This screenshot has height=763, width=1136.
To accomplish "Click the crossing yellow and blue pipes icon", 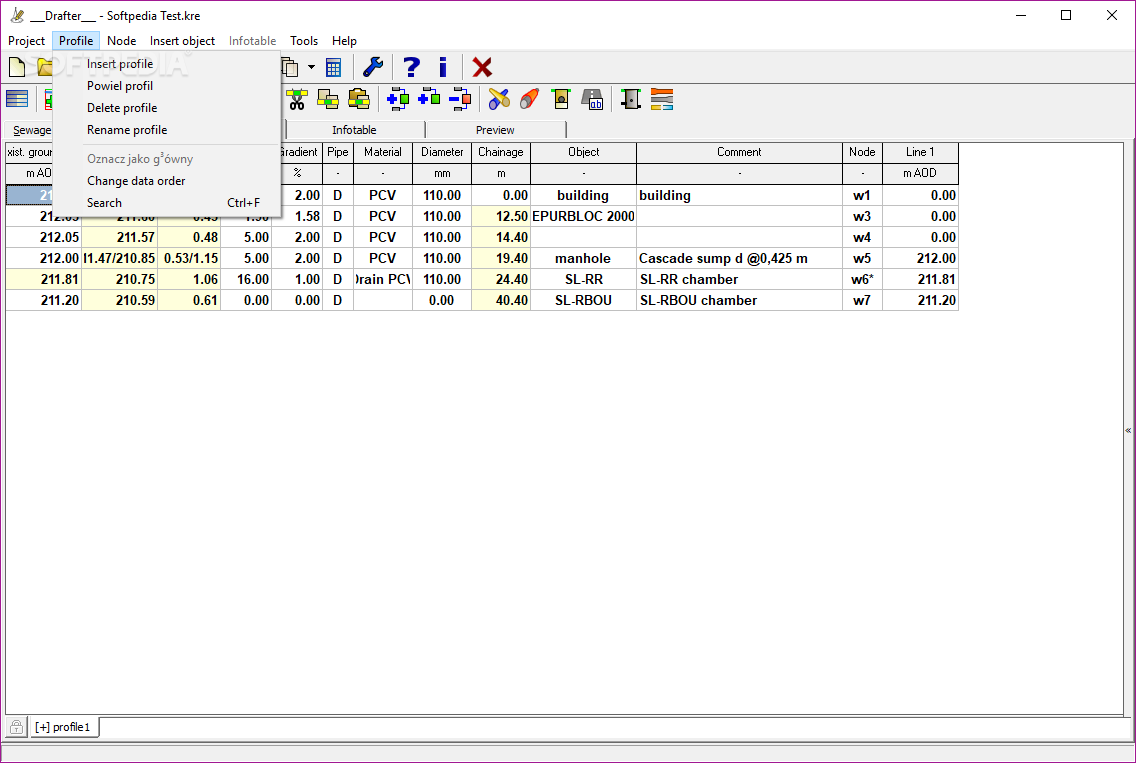I will point(498,99).
